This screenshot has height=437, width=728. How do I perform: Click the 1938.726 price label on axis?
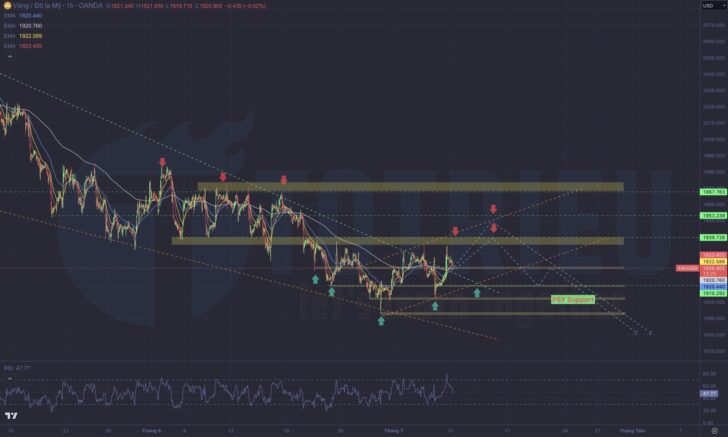pos(713,238)
